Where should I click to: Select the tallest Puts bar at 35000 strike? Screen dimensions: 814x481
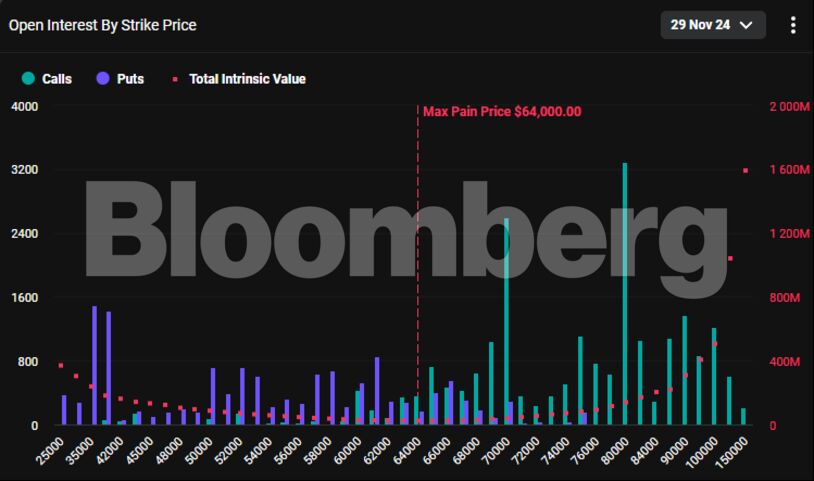pyautogui.click(x=94, y=365)
